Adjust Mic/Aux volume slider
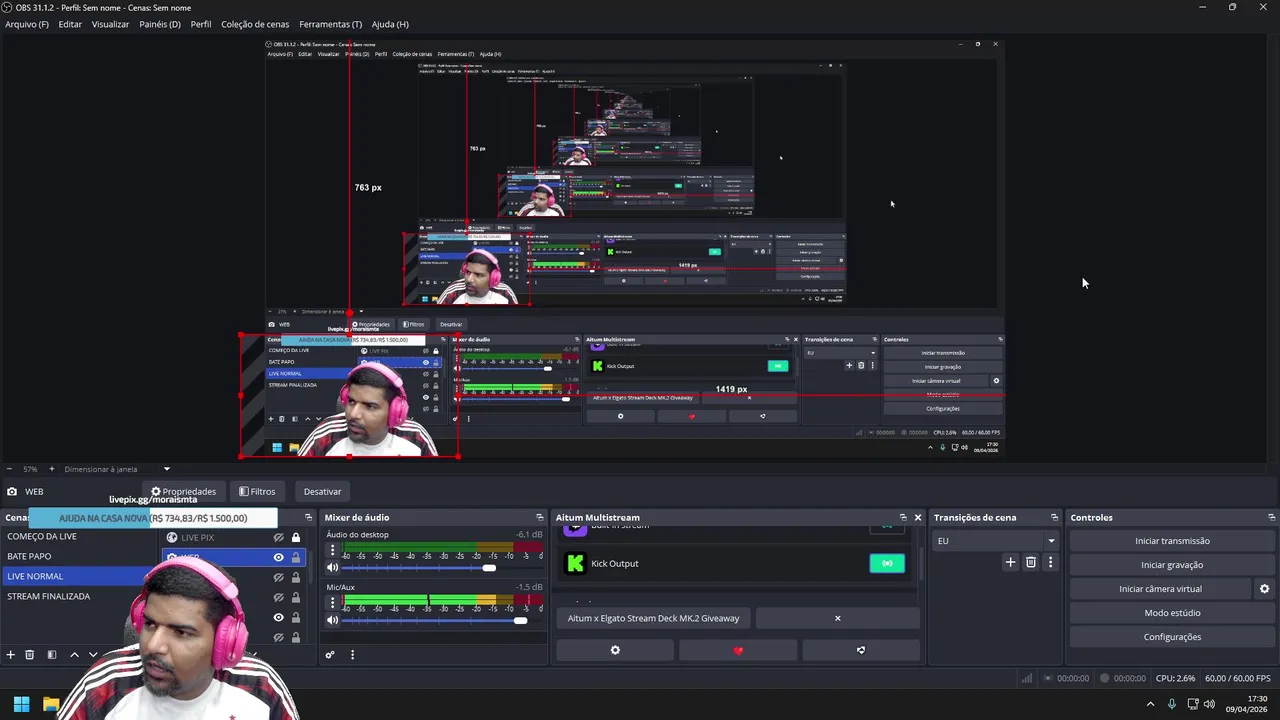This screenshot has width=1280, height=720. click(x=520, y=620)
